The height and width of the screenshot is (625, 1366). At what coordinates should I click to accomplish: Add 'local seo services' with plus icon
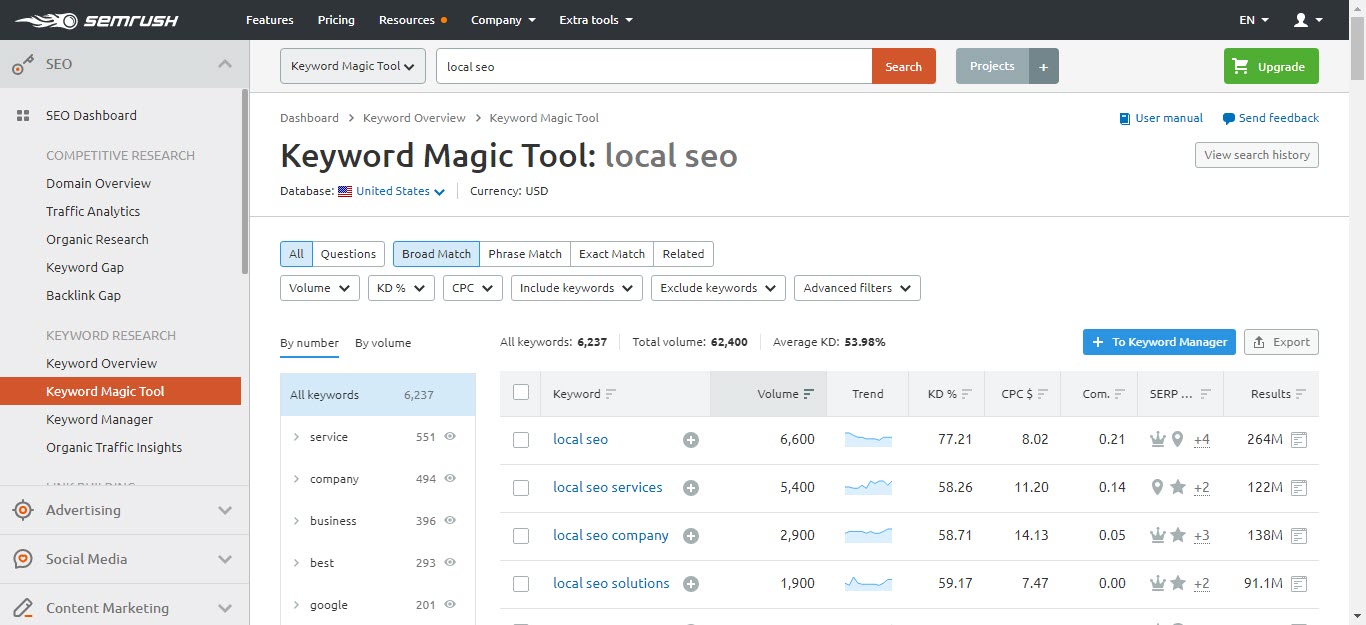click(x=690, y=488)
